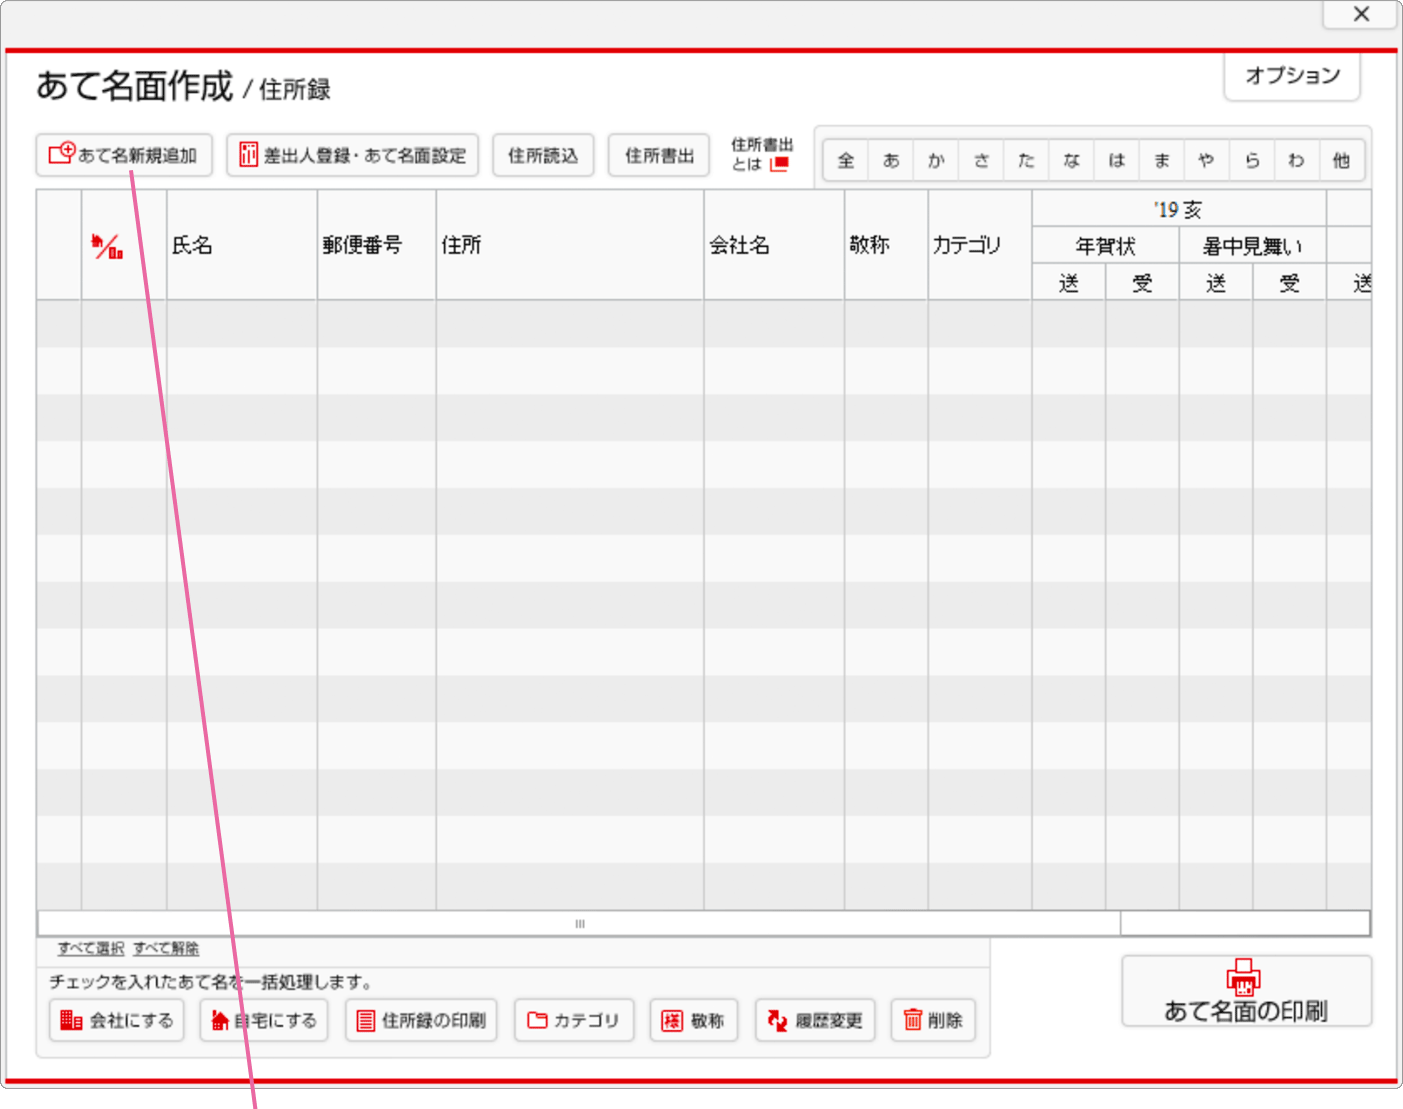Click the 住所読込 button

pos(543,155)
